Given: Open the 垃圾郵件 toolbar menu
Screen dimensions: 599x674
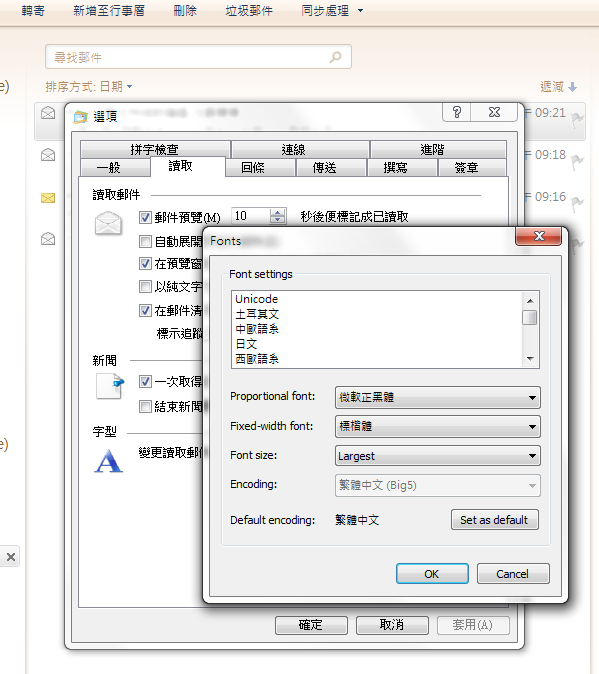Looking at the screenshot, I should pos(249,11).
